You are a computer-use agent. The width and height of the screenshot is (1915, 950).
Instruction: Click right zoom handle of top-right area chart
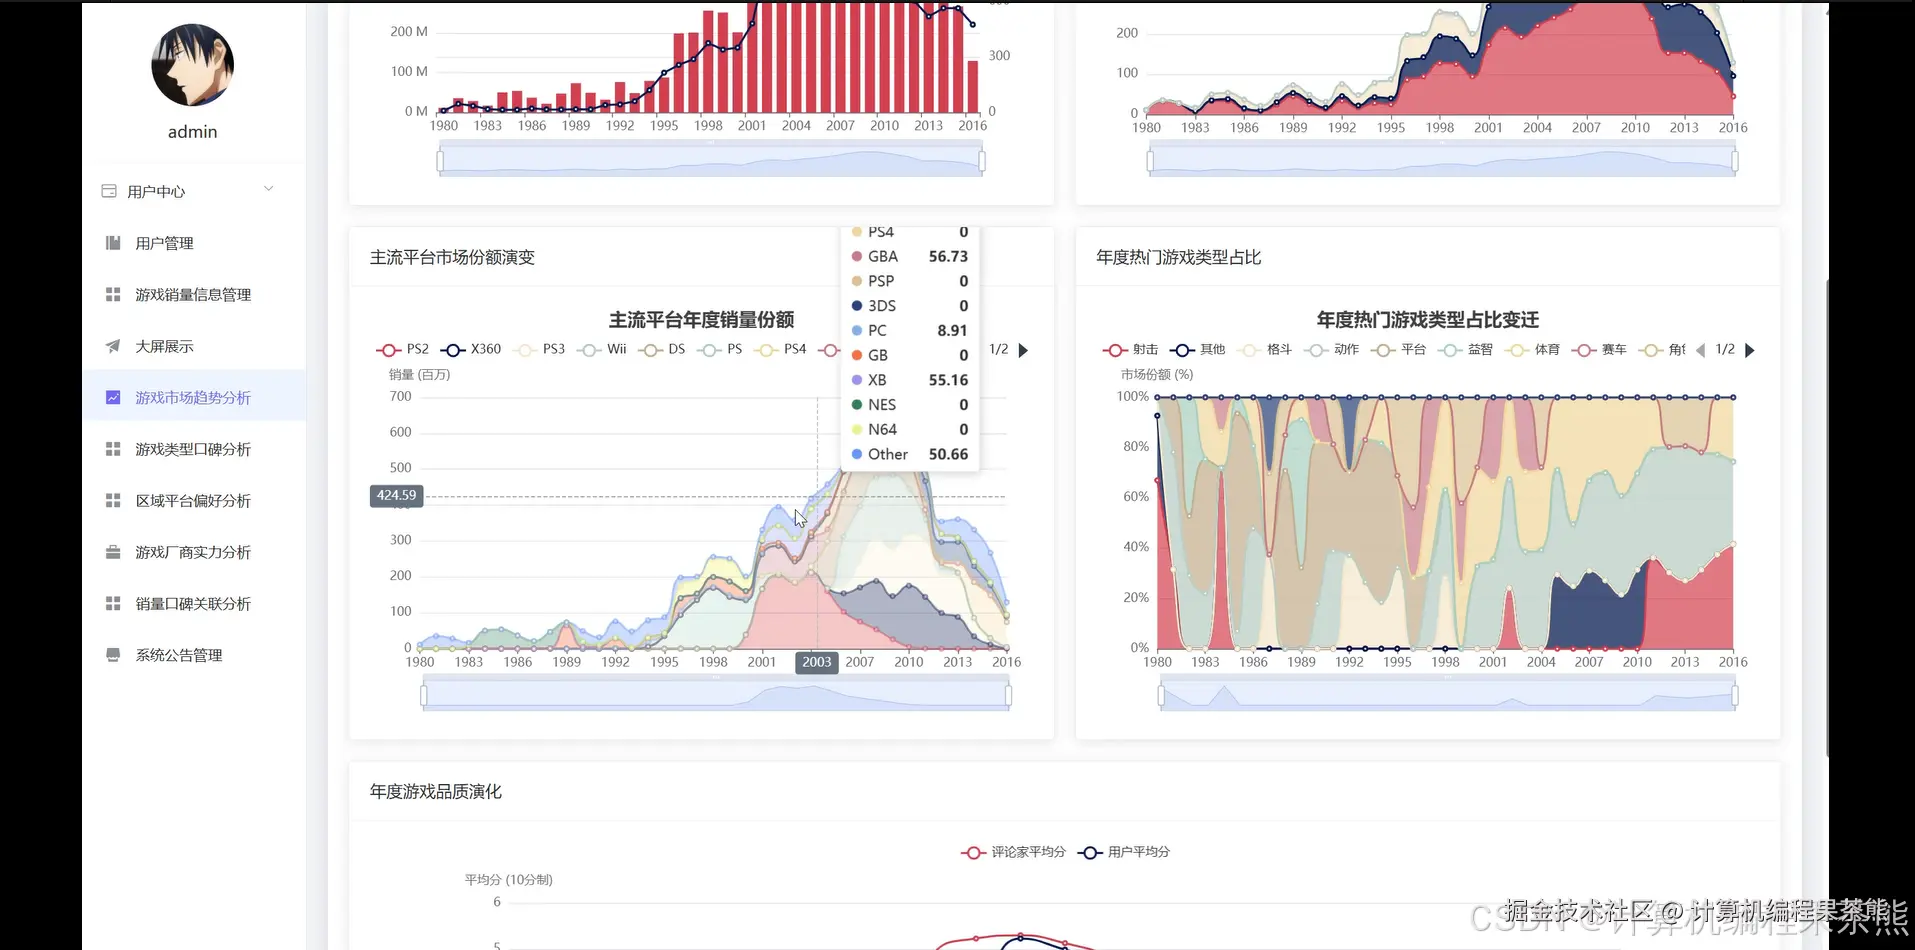tap(1735, 161)
